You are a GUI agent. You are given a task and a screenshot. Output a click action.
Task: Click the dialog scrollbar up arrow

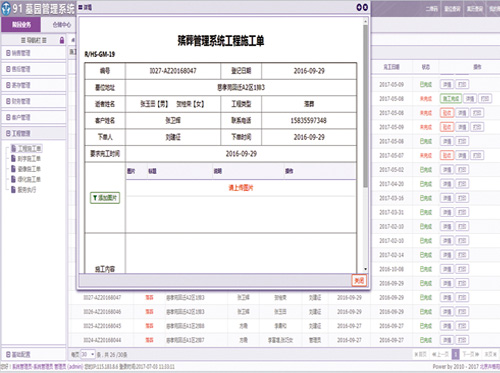tap(365, 21)
